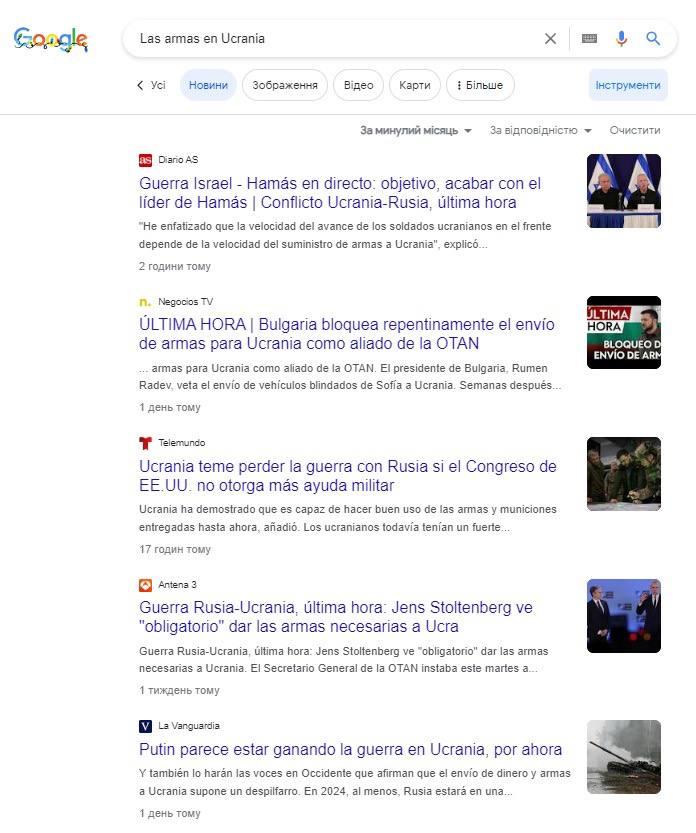This screenshot has width=696, height=833.
Task: Select the Карти tab
Action: [414, 85]
